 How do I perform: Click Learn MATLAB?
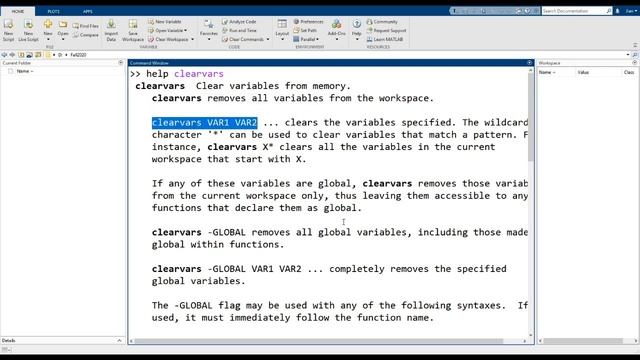[x=385, y=40]
